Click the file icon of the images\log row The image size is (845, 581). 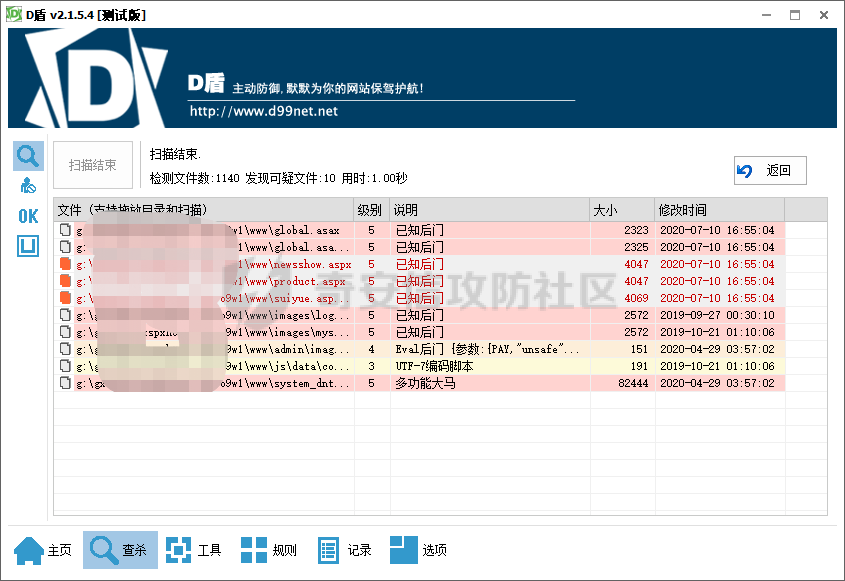(x=65, y=315)
